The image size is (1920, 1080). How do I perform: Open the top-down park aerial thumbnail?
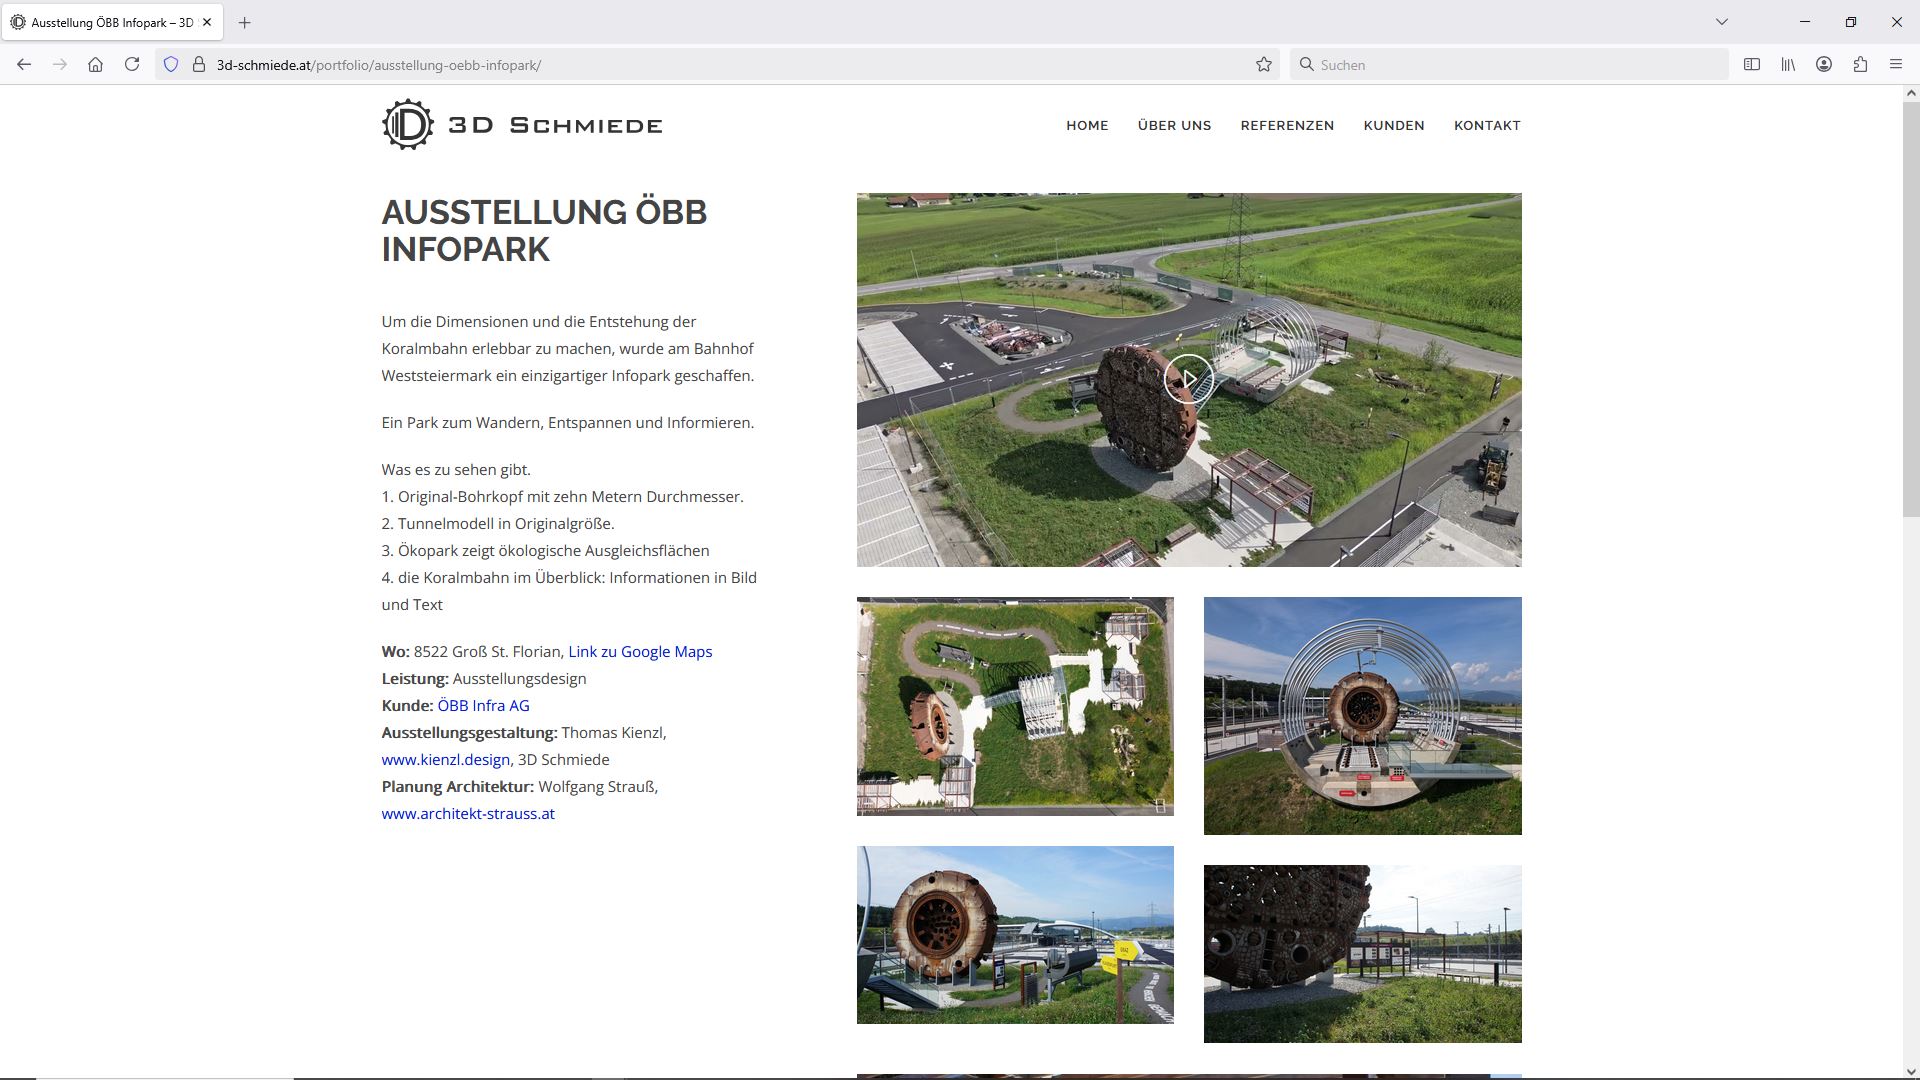coord(1015,706)
